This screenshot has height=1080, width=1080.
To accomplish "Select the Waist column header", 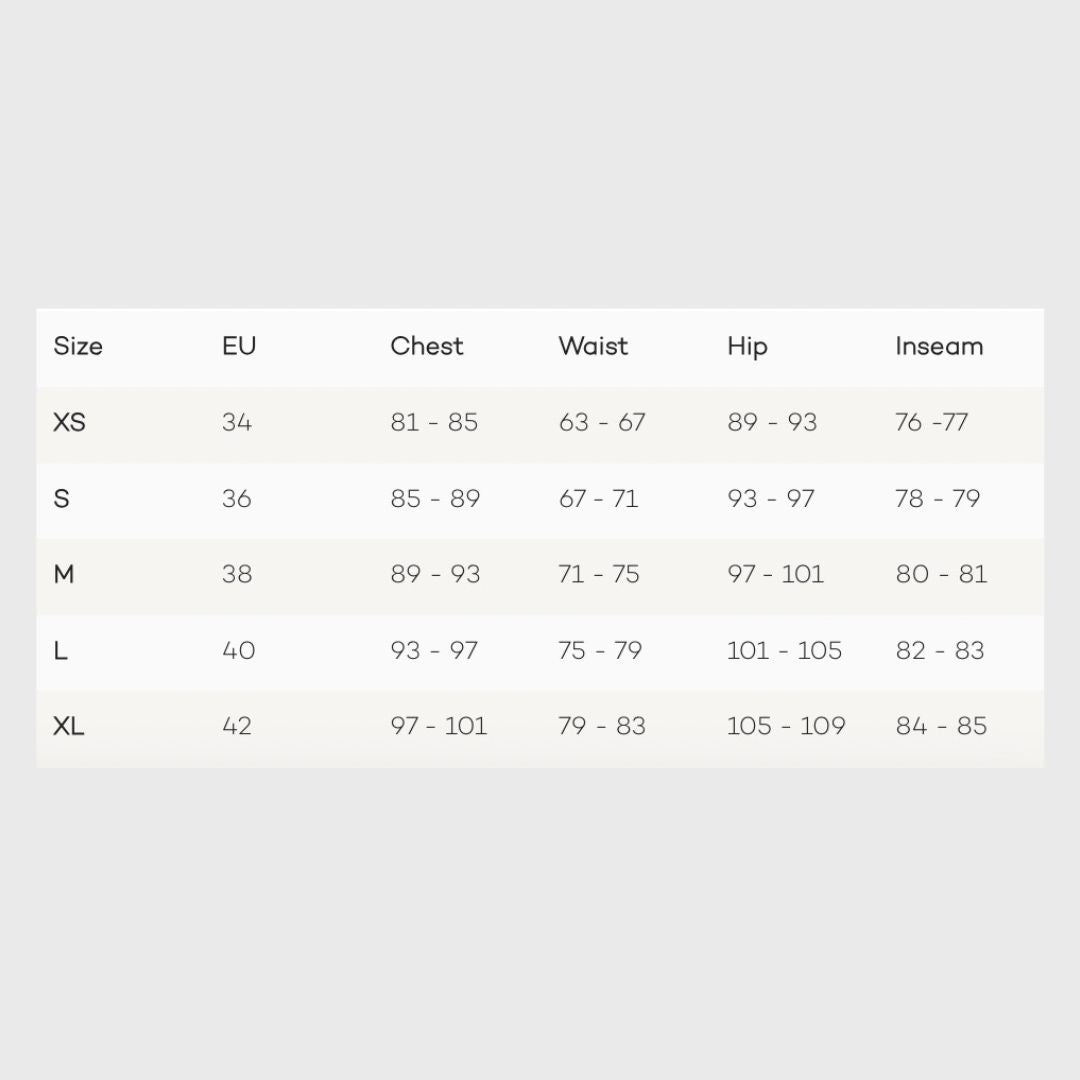I will click(593, 346).
